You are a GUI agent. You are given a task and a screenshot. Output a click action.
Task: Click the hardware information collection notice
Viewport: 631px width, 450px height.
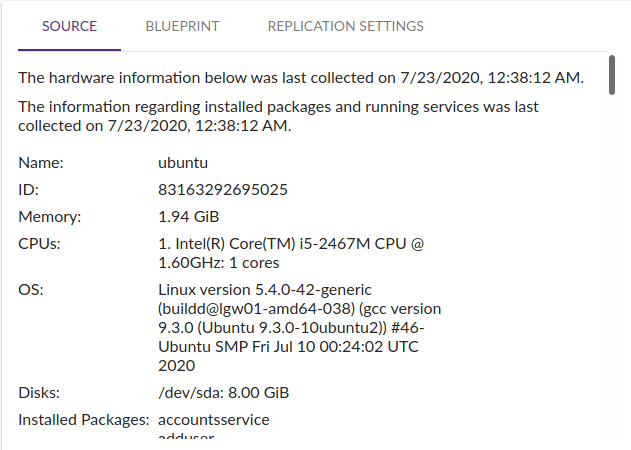301,77
